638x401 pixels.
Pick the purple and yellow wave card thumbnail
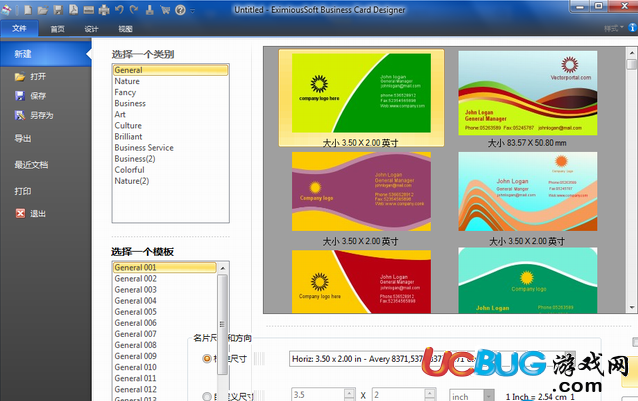coord(361,192)
